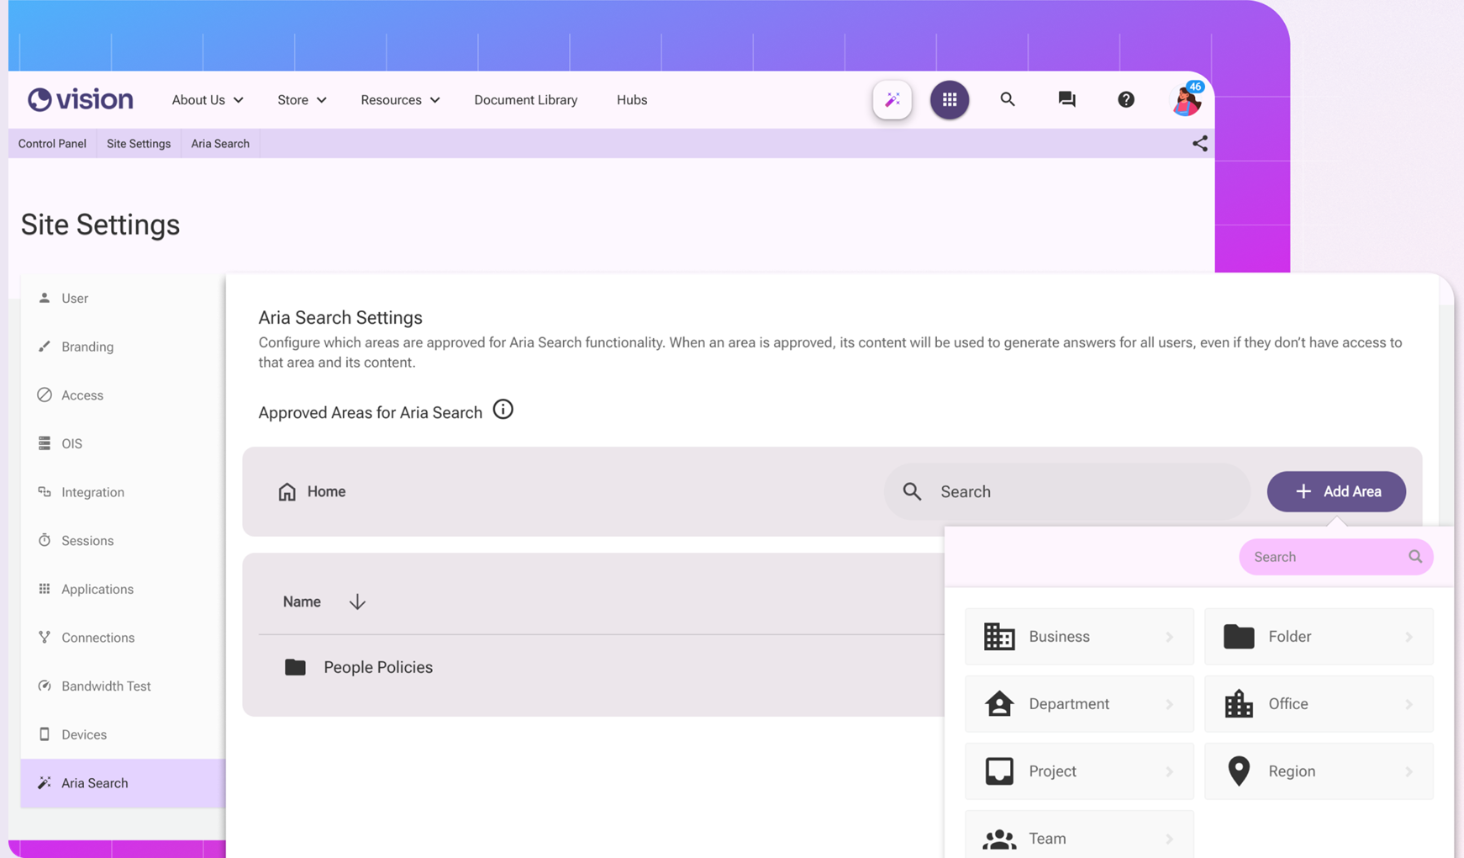Click the Office building icon
The height and width of the screenshot is (858, 1464).
pos(1239,704)
